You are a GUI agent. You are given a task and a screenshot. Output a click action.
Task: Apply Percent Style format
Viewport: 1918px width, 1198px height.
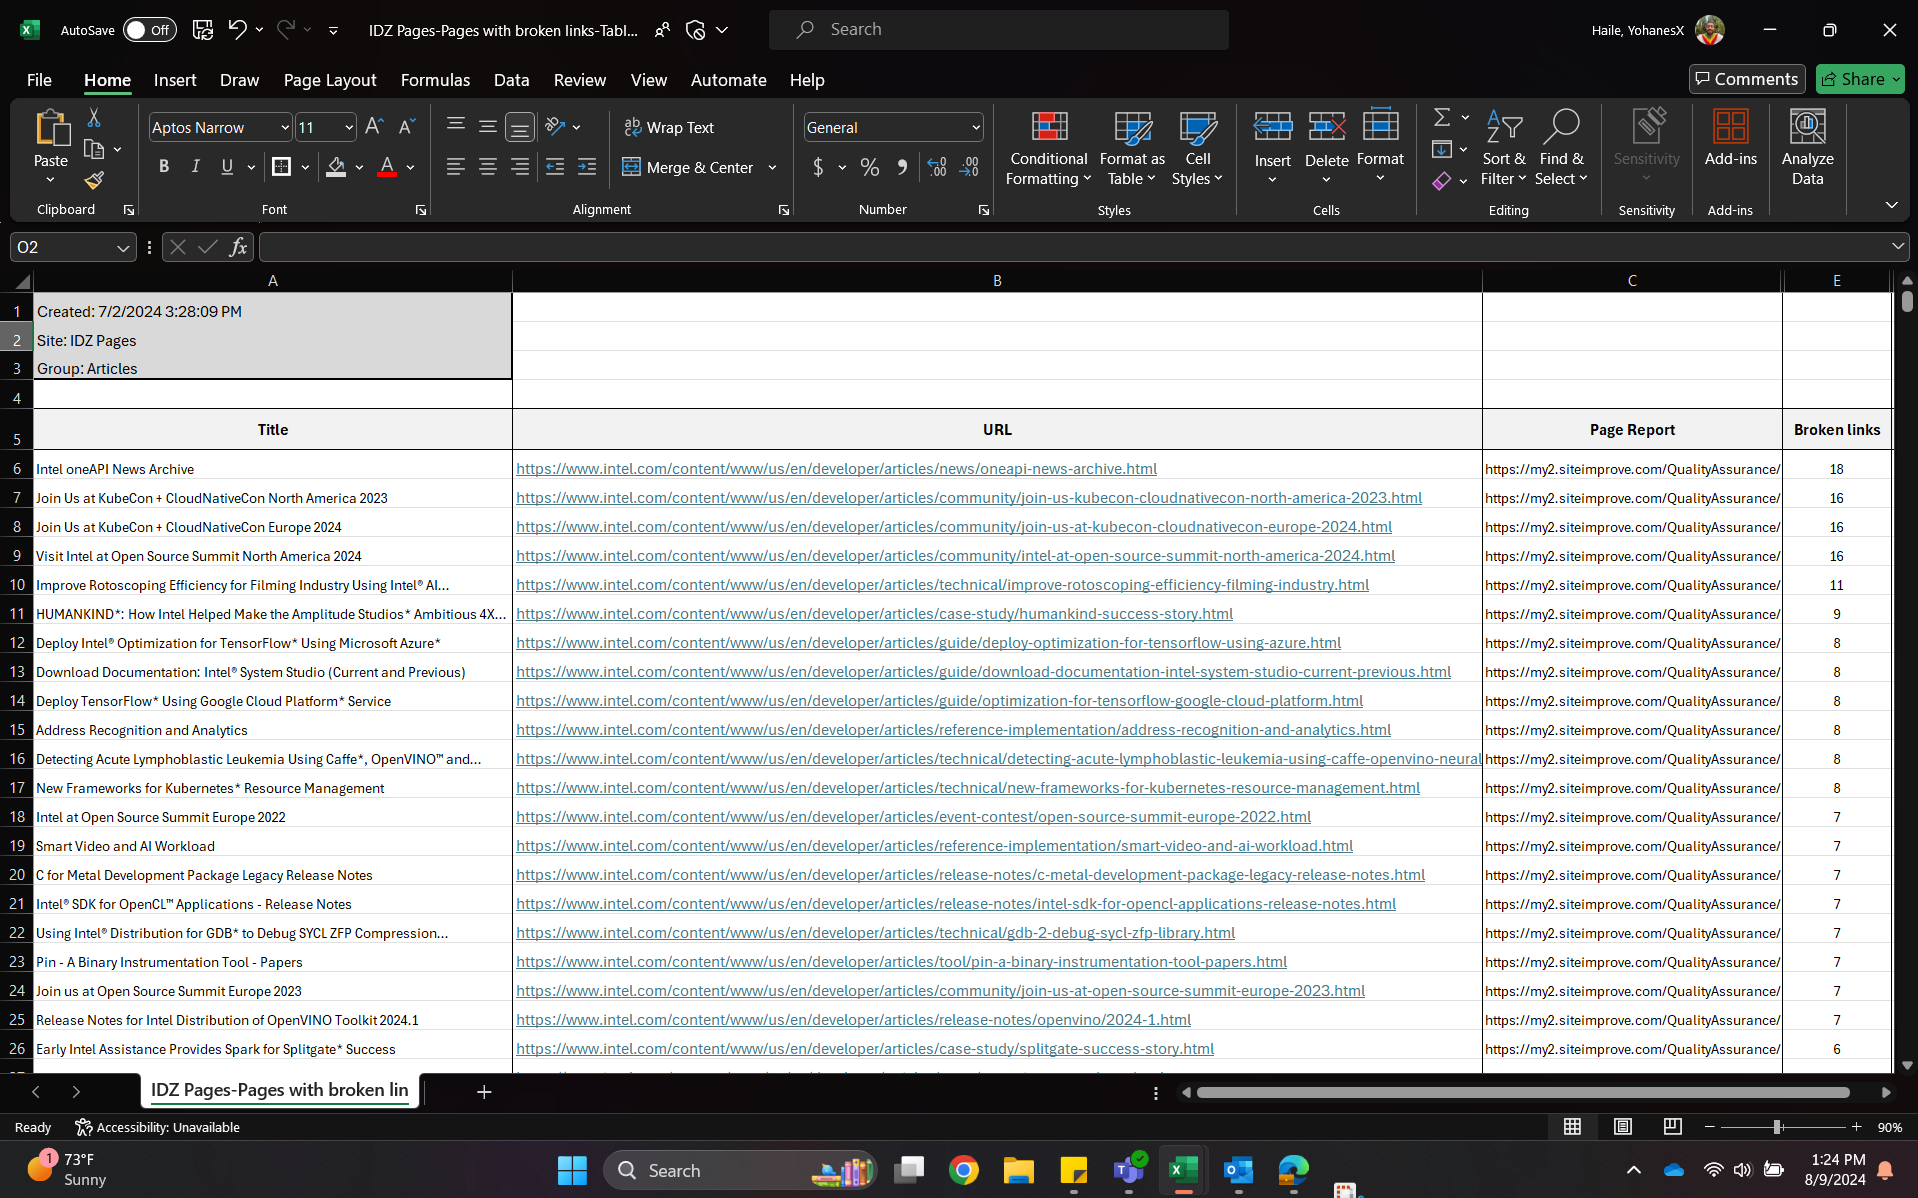(870, 168)
